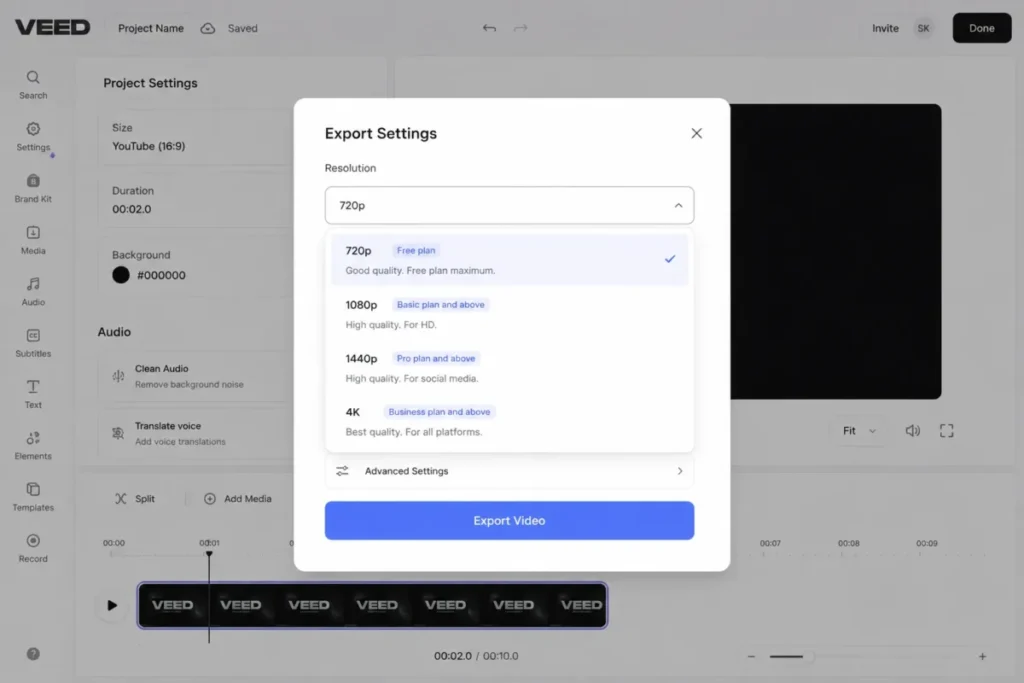Expand Advanced Settings
Screen dimensions: 1024x683
tap(509, 471)
